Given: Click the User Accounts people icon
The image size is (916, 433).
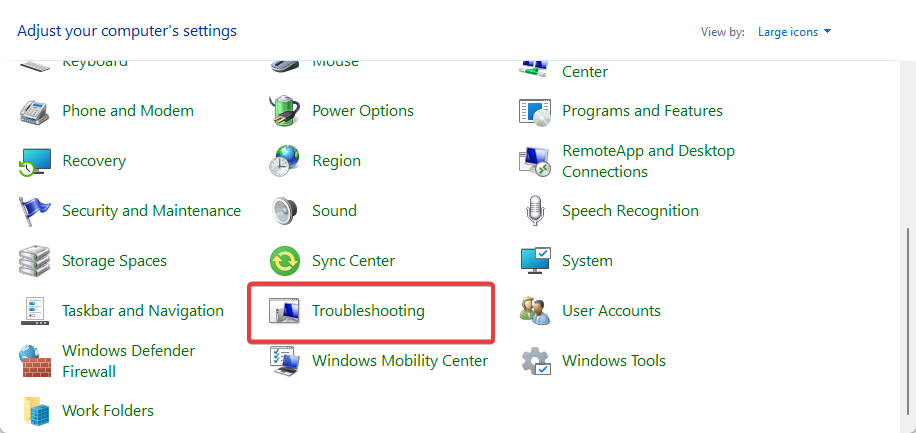Looking at the screenshot, I should [x=535, y=311].
